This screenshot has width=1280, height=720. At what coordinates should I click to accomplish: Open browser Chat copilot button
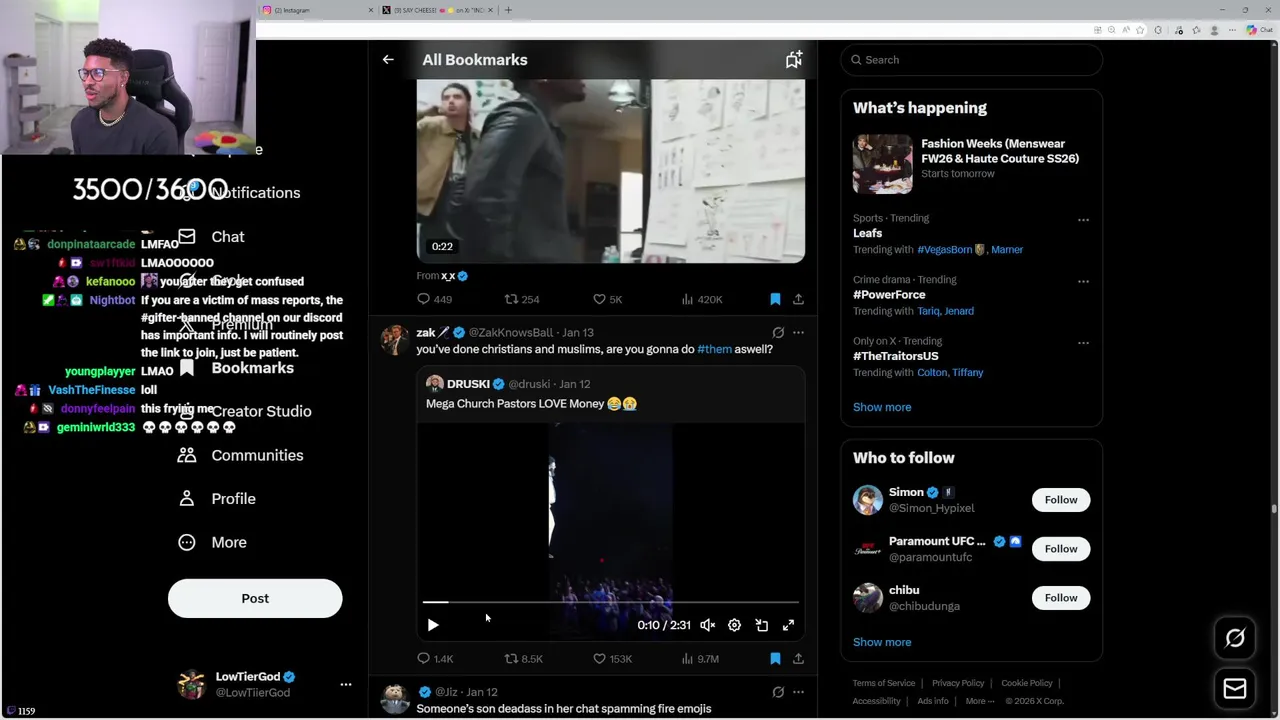pyautogui.click(x=1260, y=30)
